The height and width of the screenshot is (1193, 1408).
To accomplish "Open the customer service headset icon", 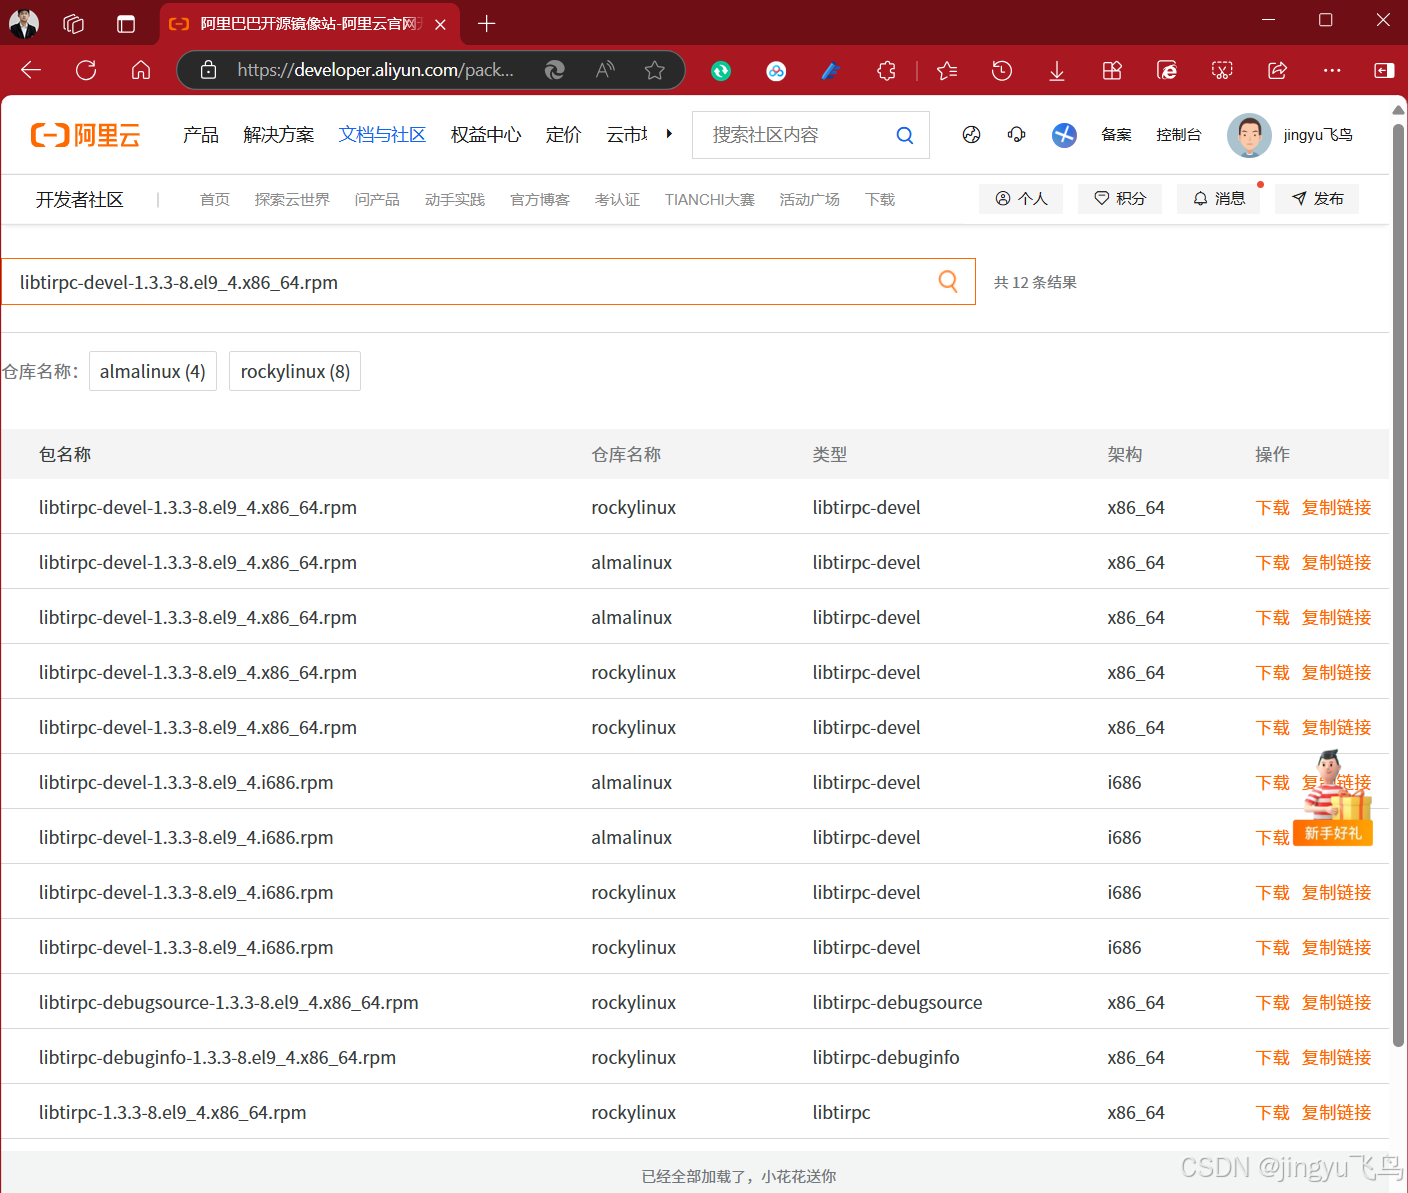I will tap(1017, 135).
